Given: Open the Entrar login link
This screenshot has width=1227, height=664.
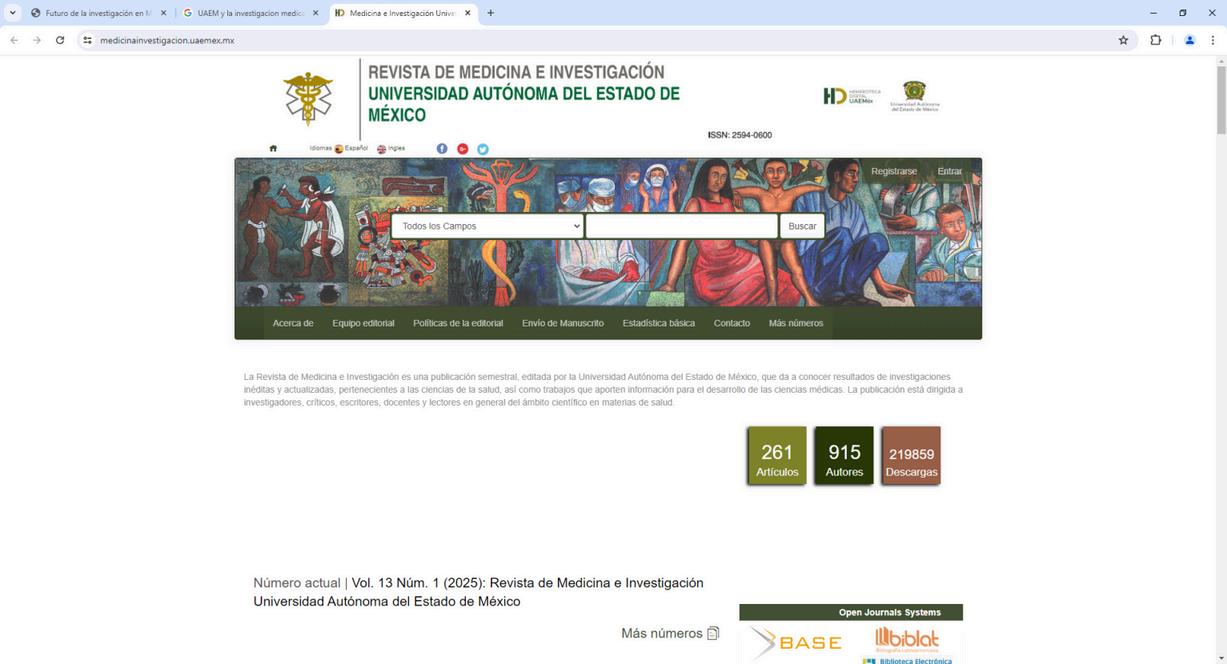Looking at the screenshot, I should click(x=949, y=171).
